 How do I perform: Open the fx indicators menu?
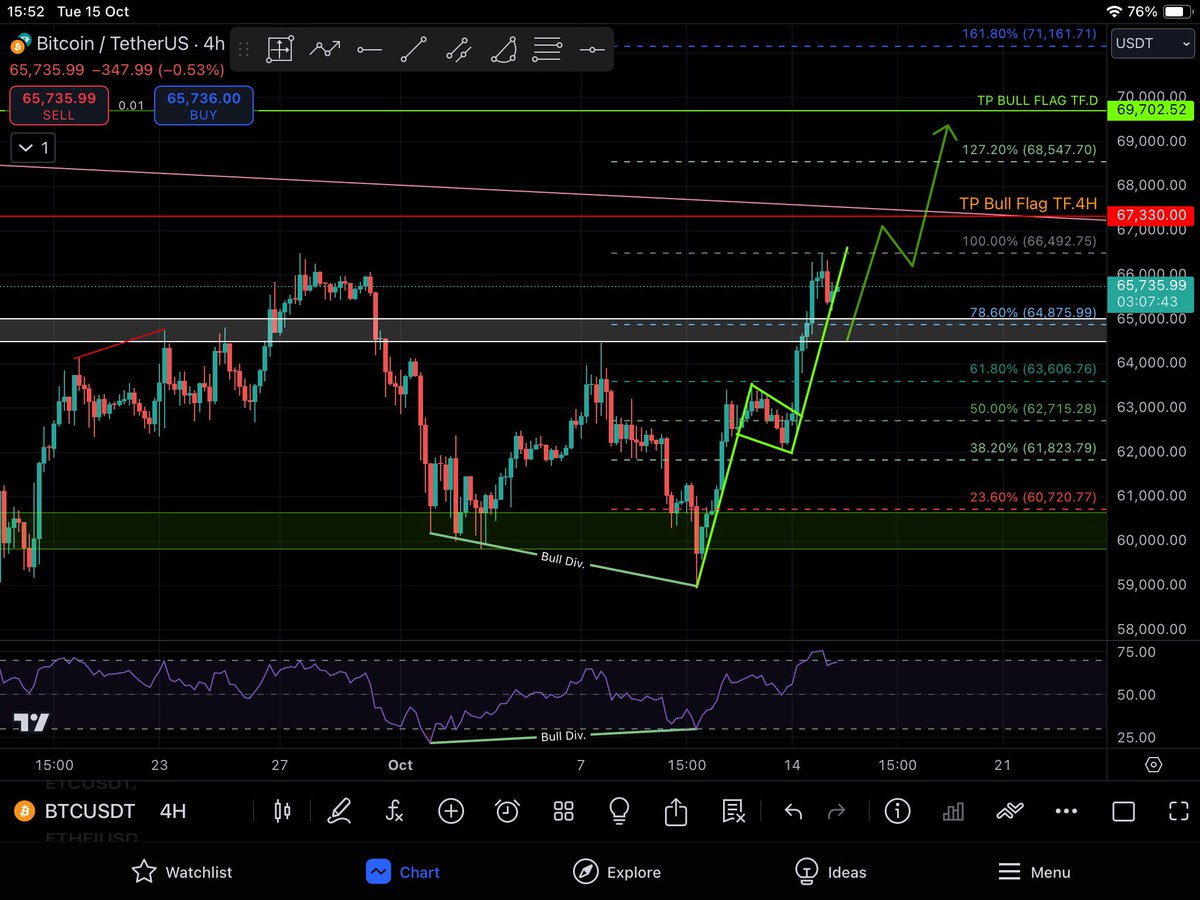pos(395,811)
